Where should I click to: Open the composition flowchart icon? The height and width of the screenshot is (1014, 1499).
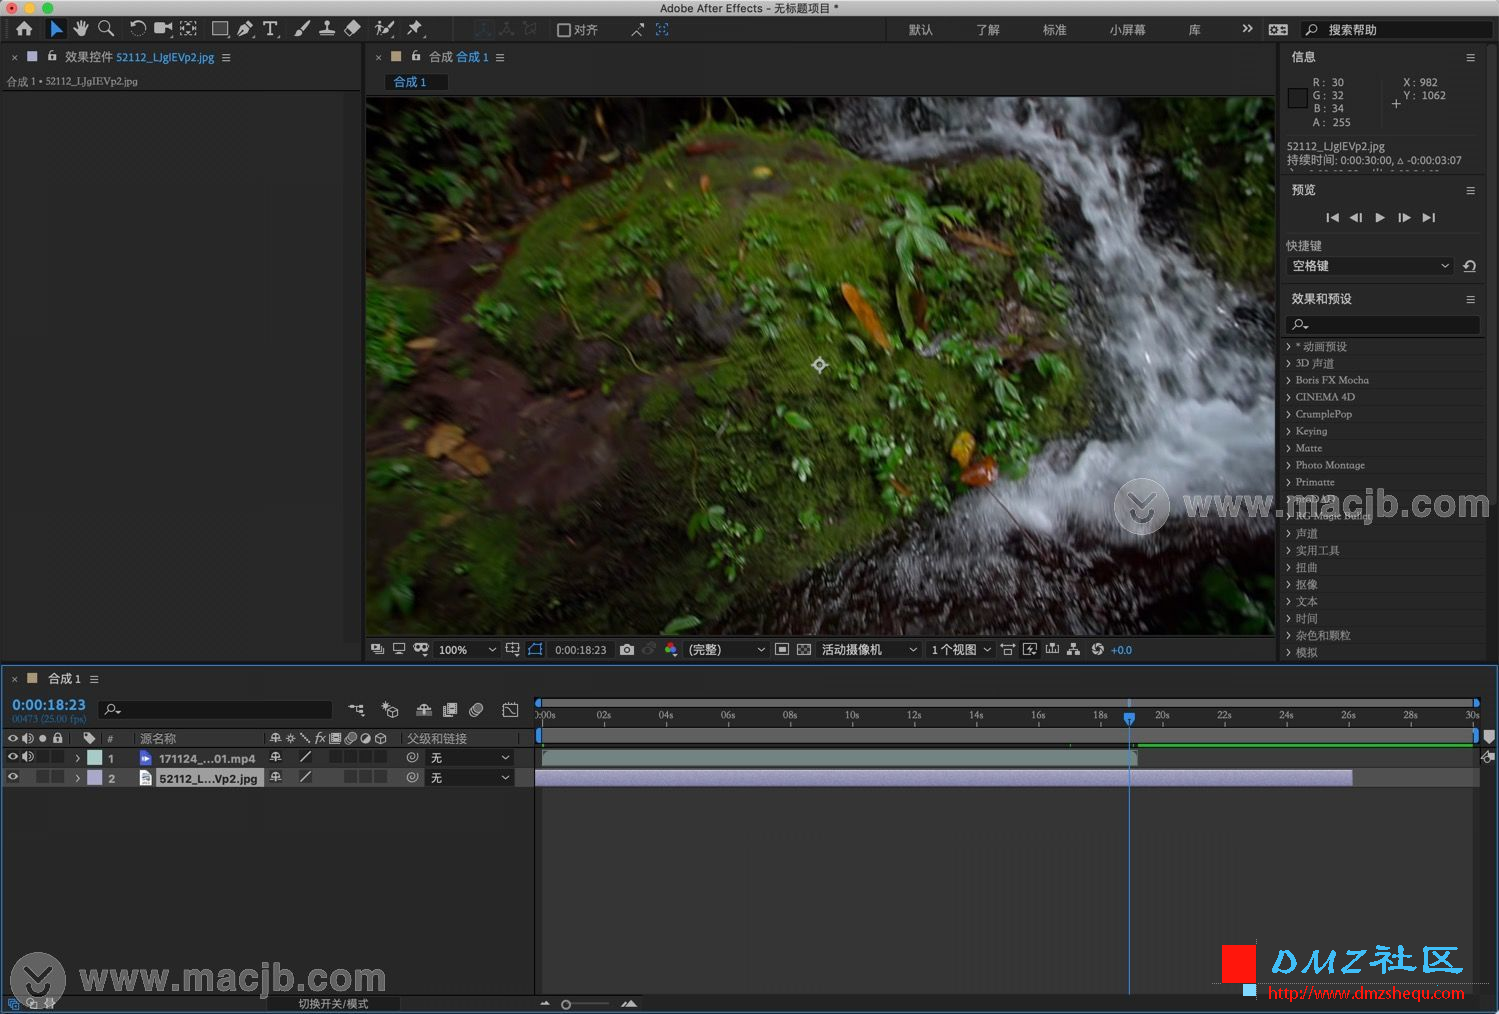pos(1073,650)
